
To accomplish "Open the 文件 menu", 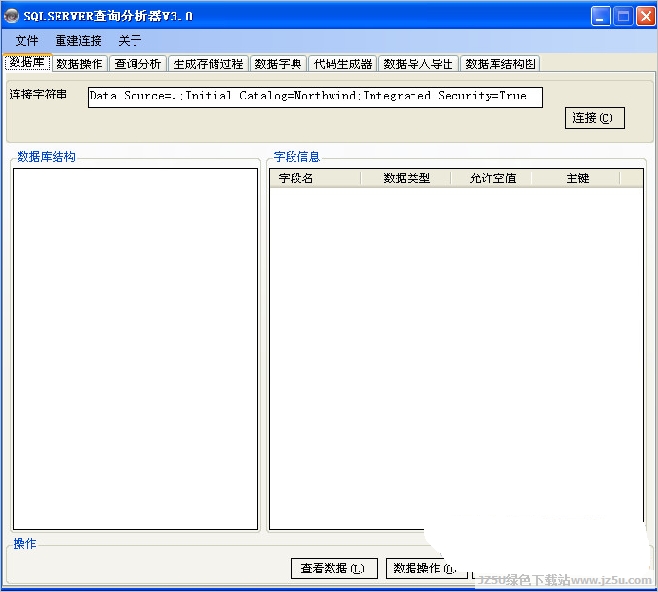I will (x=27, y=41).
